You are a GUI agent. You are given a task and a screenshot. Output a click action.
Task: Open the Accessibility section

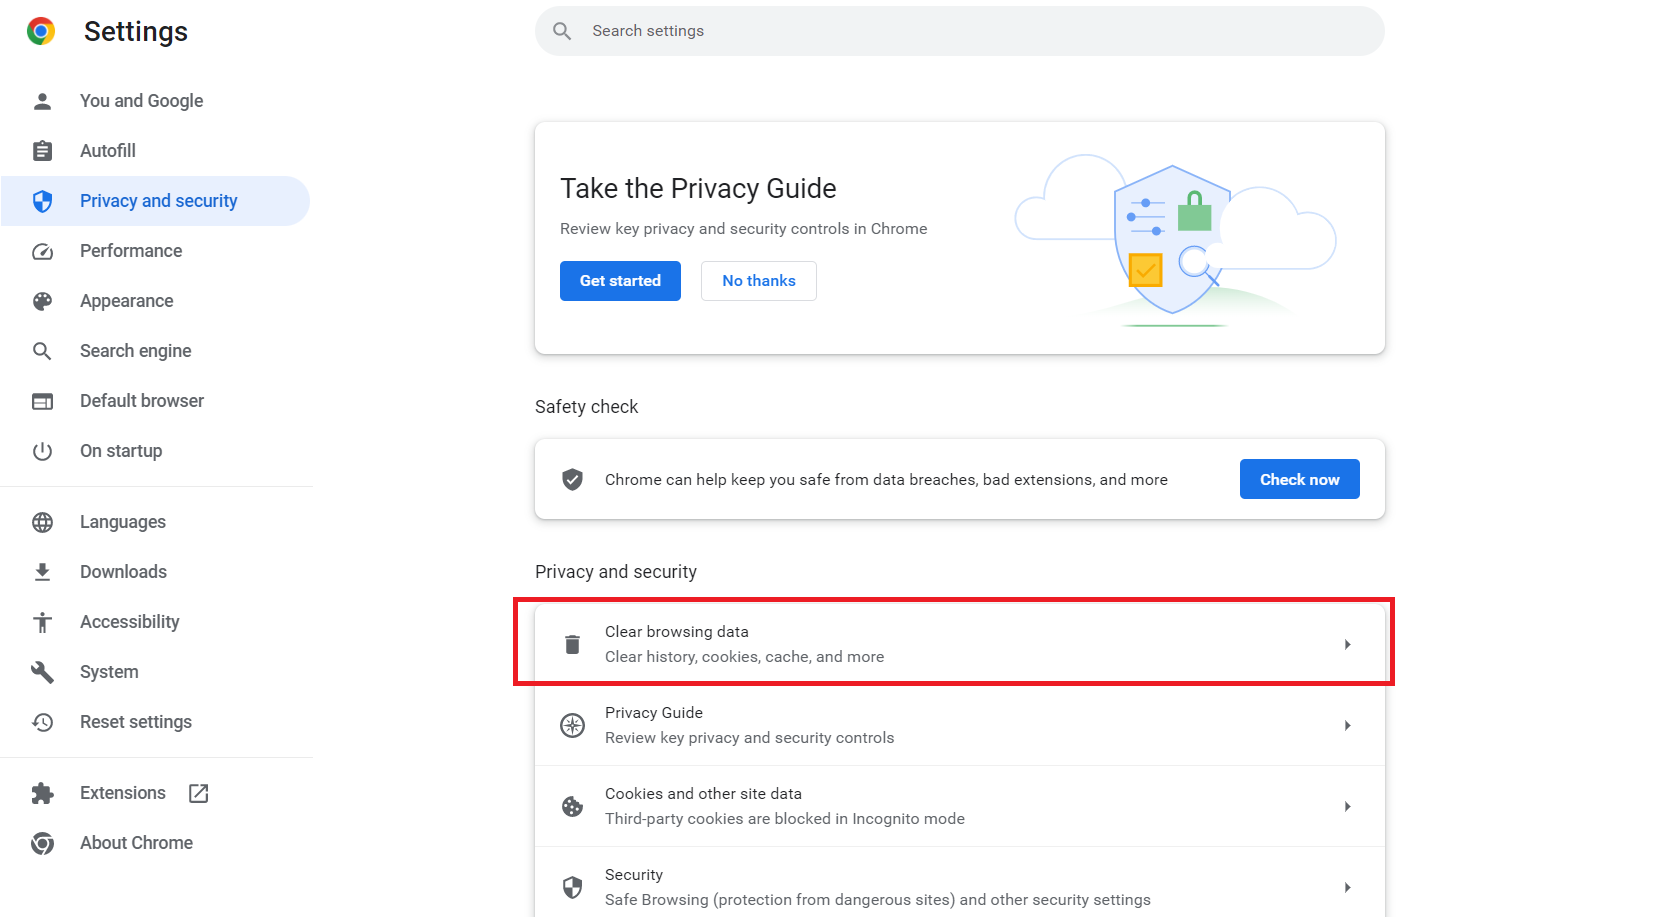(x=155, y=622)
